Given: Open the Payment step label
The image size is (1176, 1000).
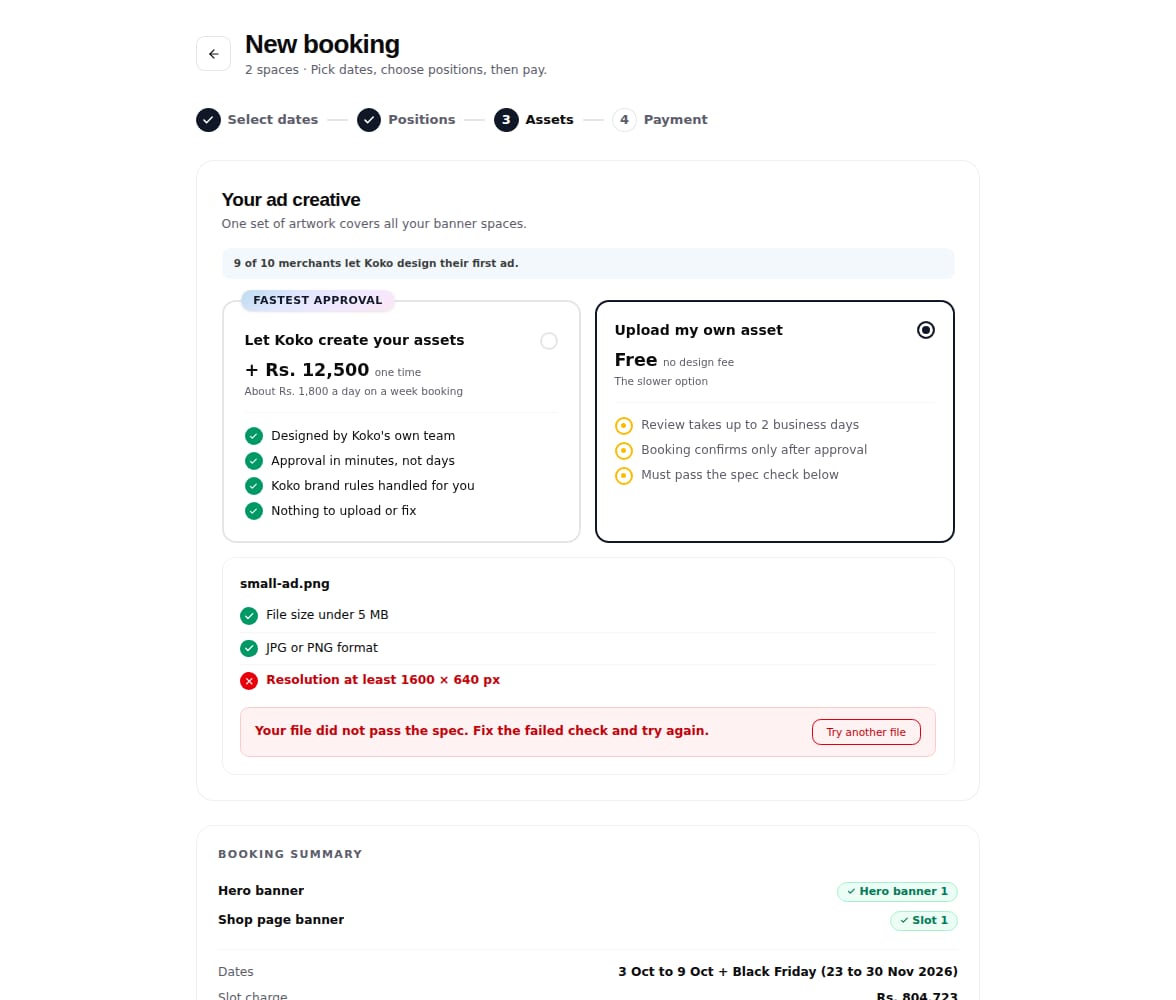Looking at the screenshot, I should point(675,120).
